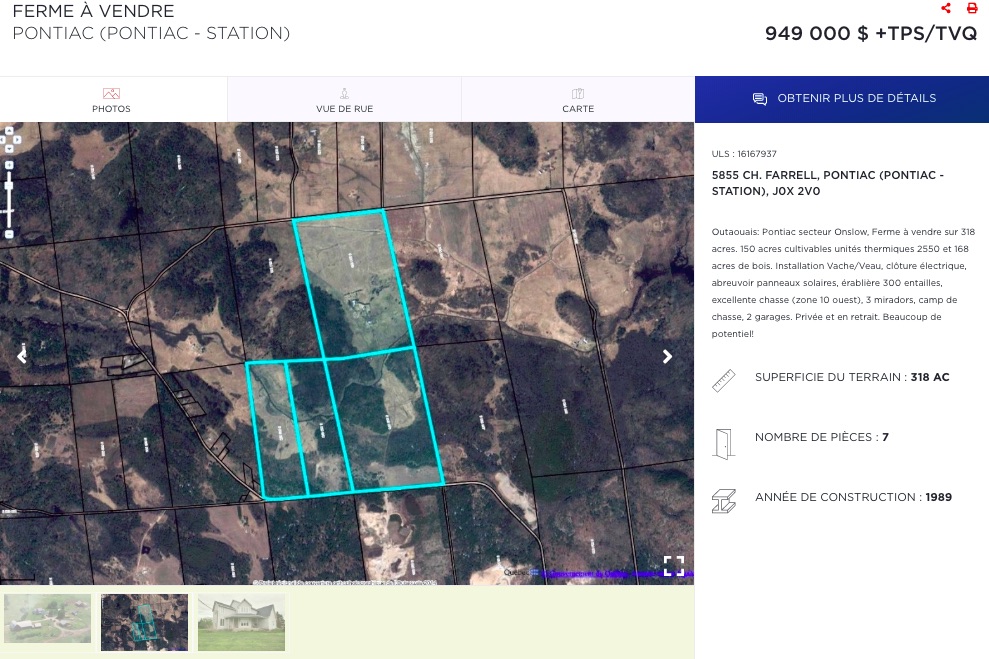
Task: Click the red print icon
Action: tap(971, 8)
